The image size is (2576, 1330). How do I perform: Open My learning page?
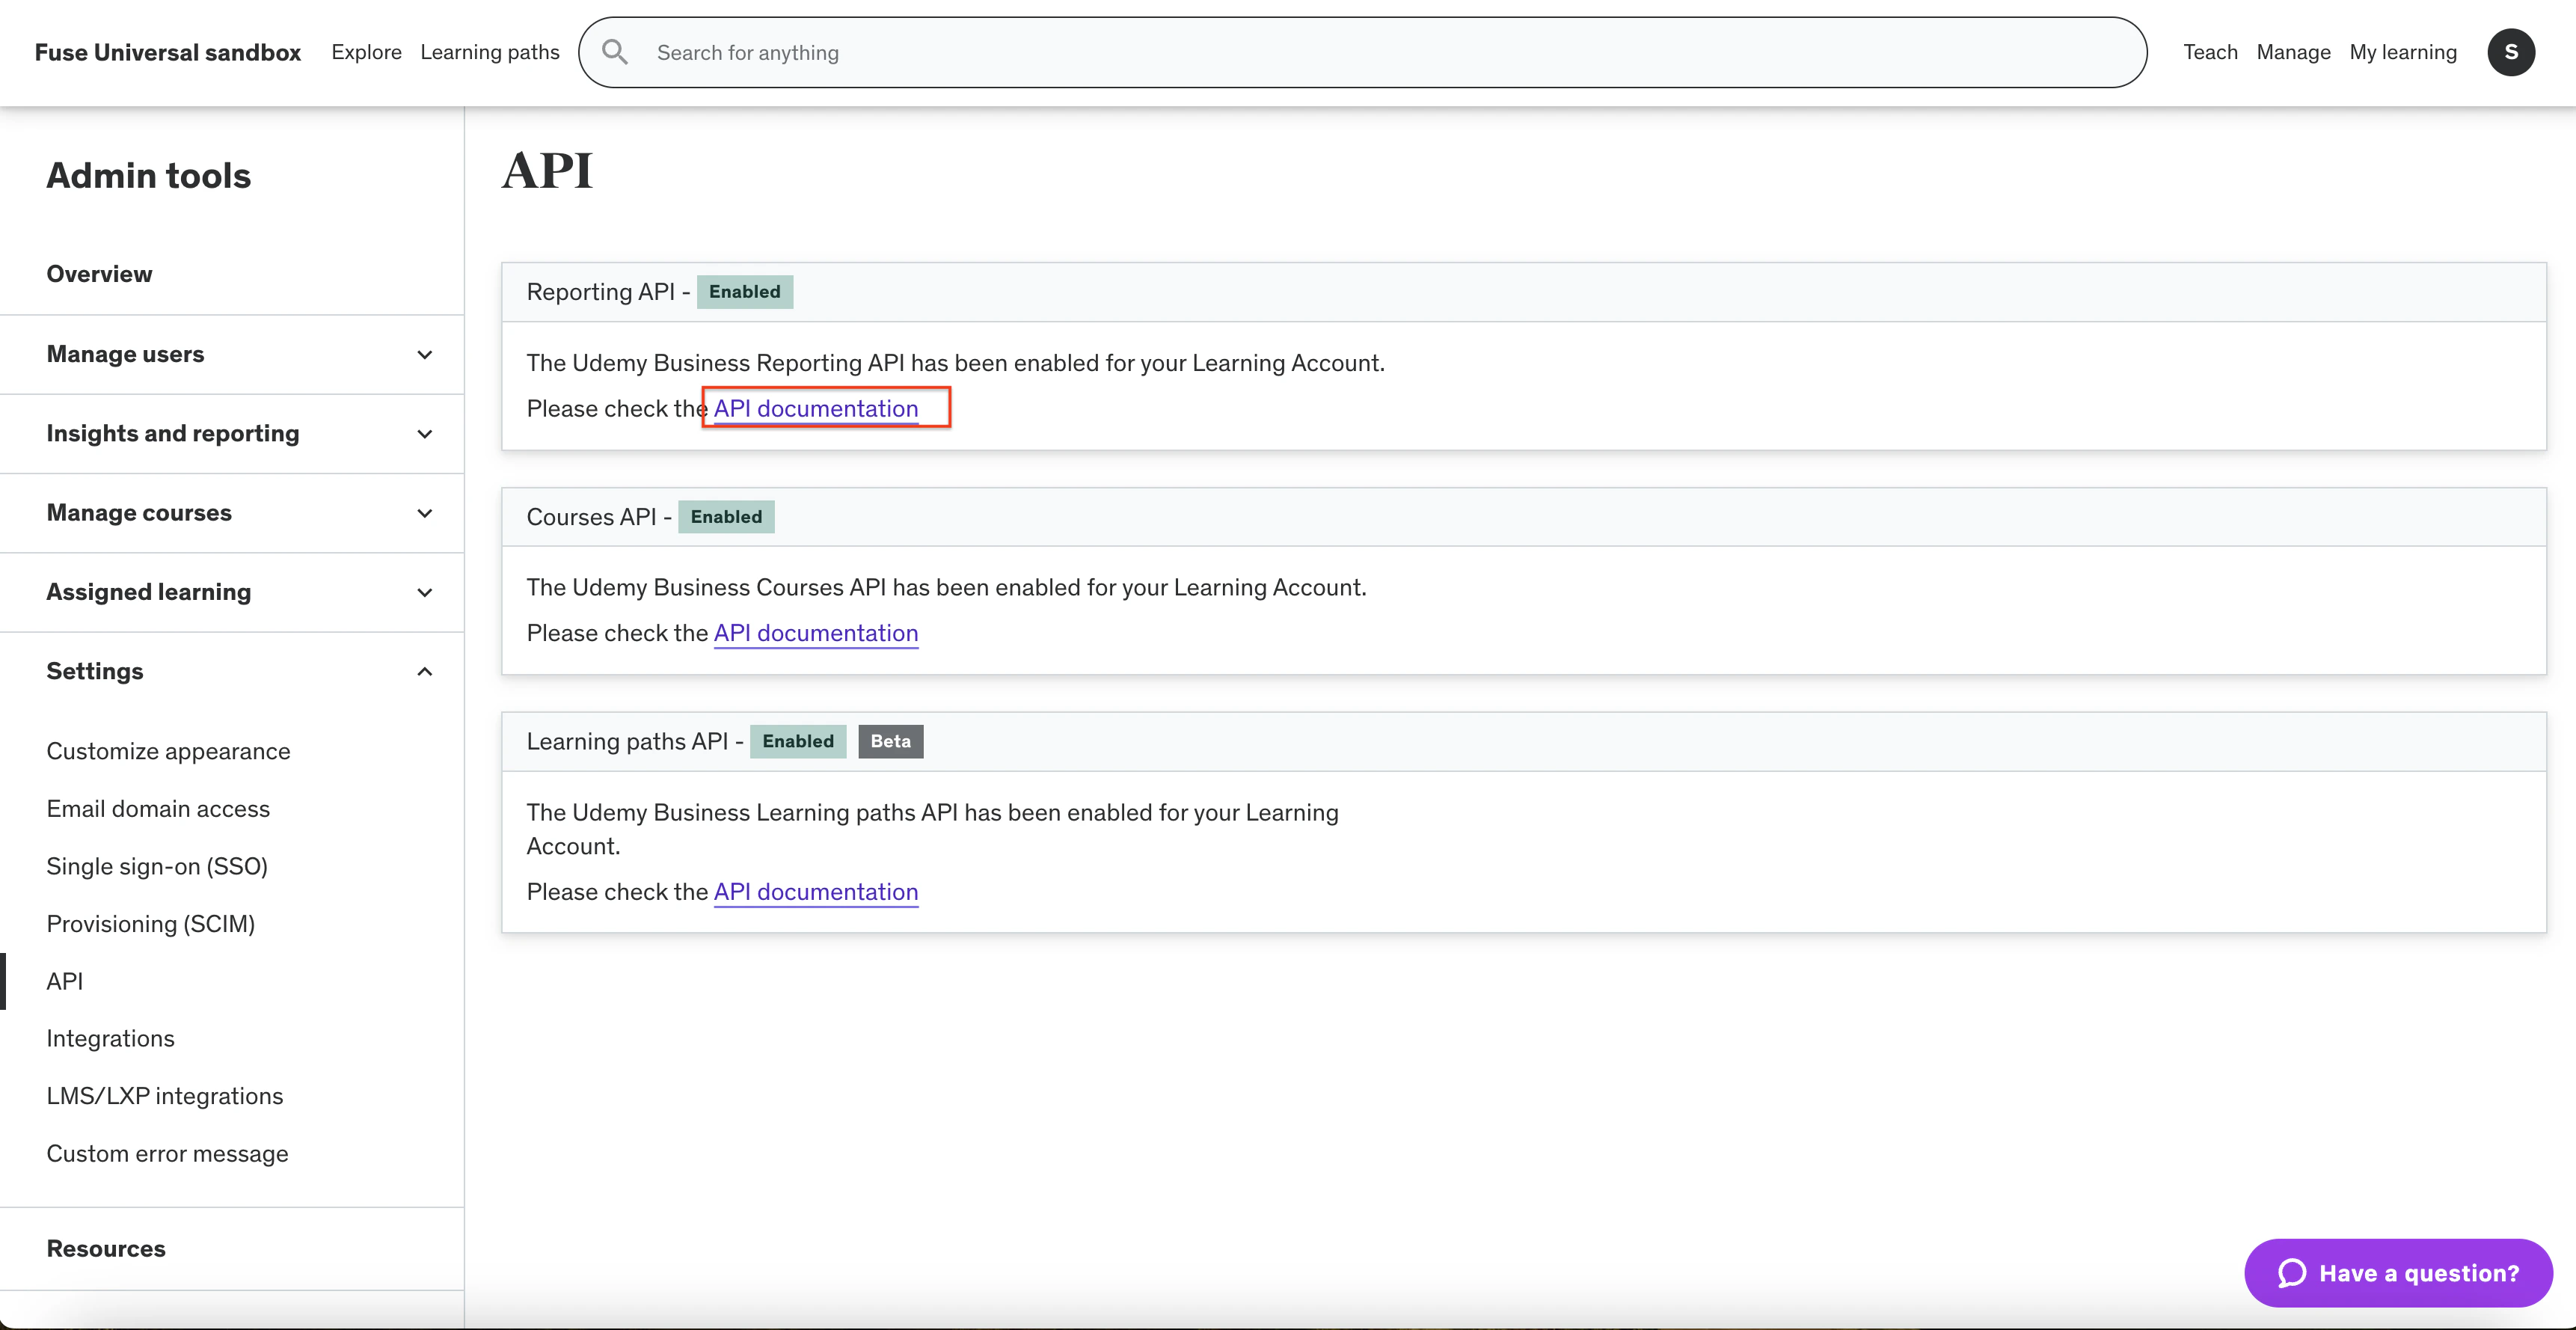coord(2402,52)
